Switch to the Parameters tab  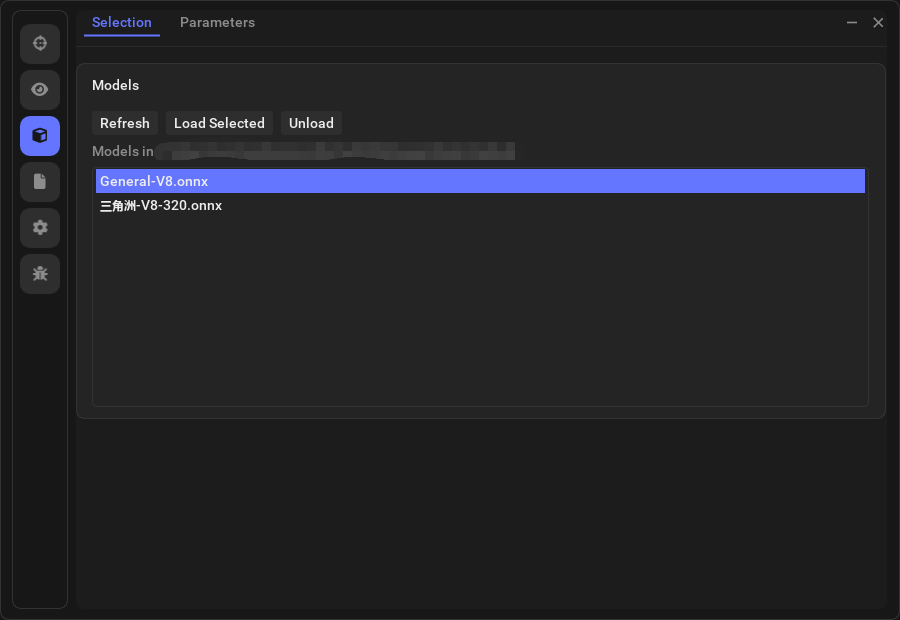coord(217,22)
